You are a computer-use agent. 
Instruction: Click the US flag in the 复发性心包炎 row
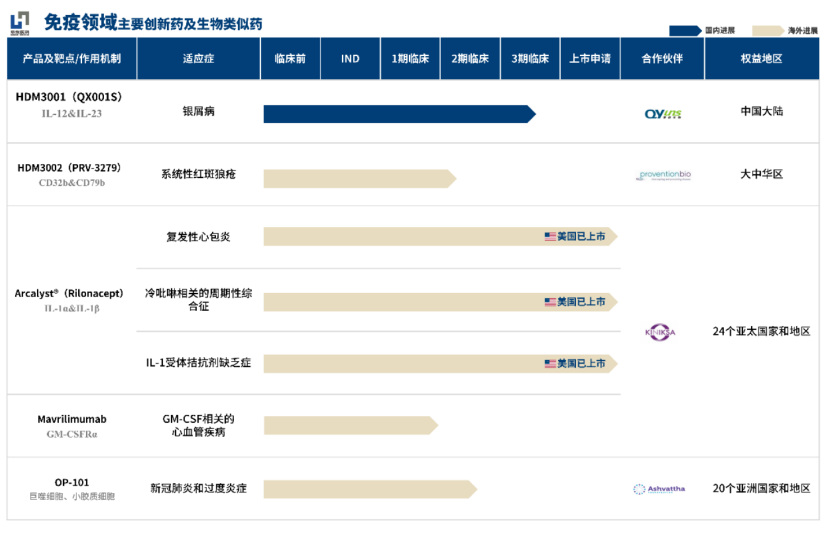[550, 237]
